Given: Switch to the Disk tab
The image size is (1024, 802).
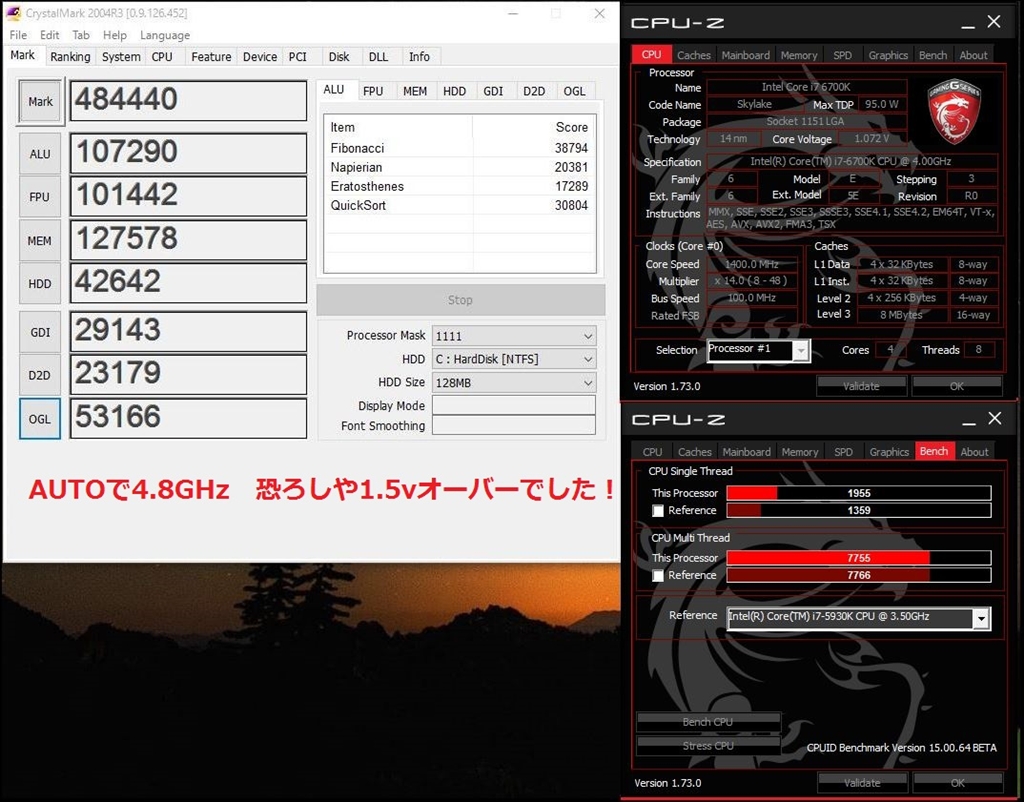Looking at the screenshot, I should pos(339,57).
